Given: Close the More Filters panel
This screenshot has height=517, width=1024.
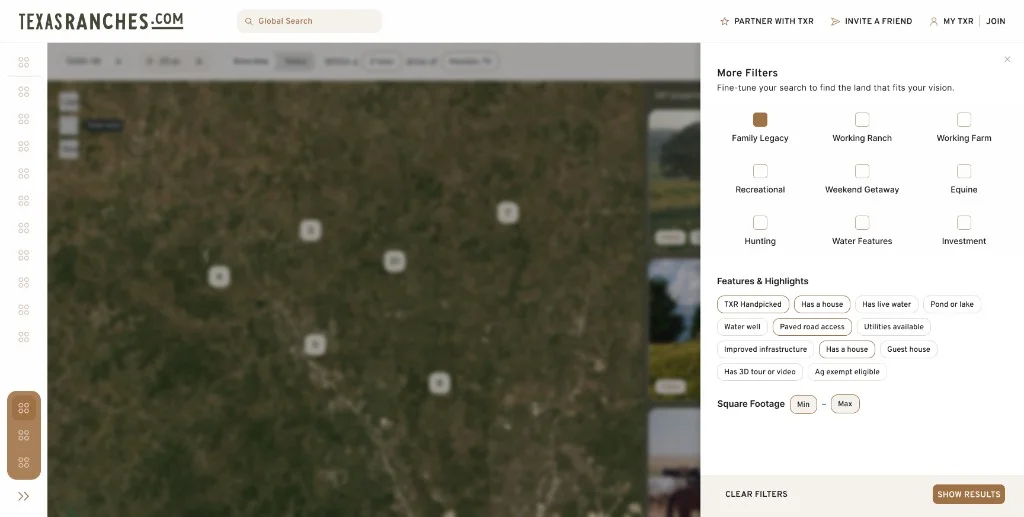Looking at the screenshot, I should 1007,59.
